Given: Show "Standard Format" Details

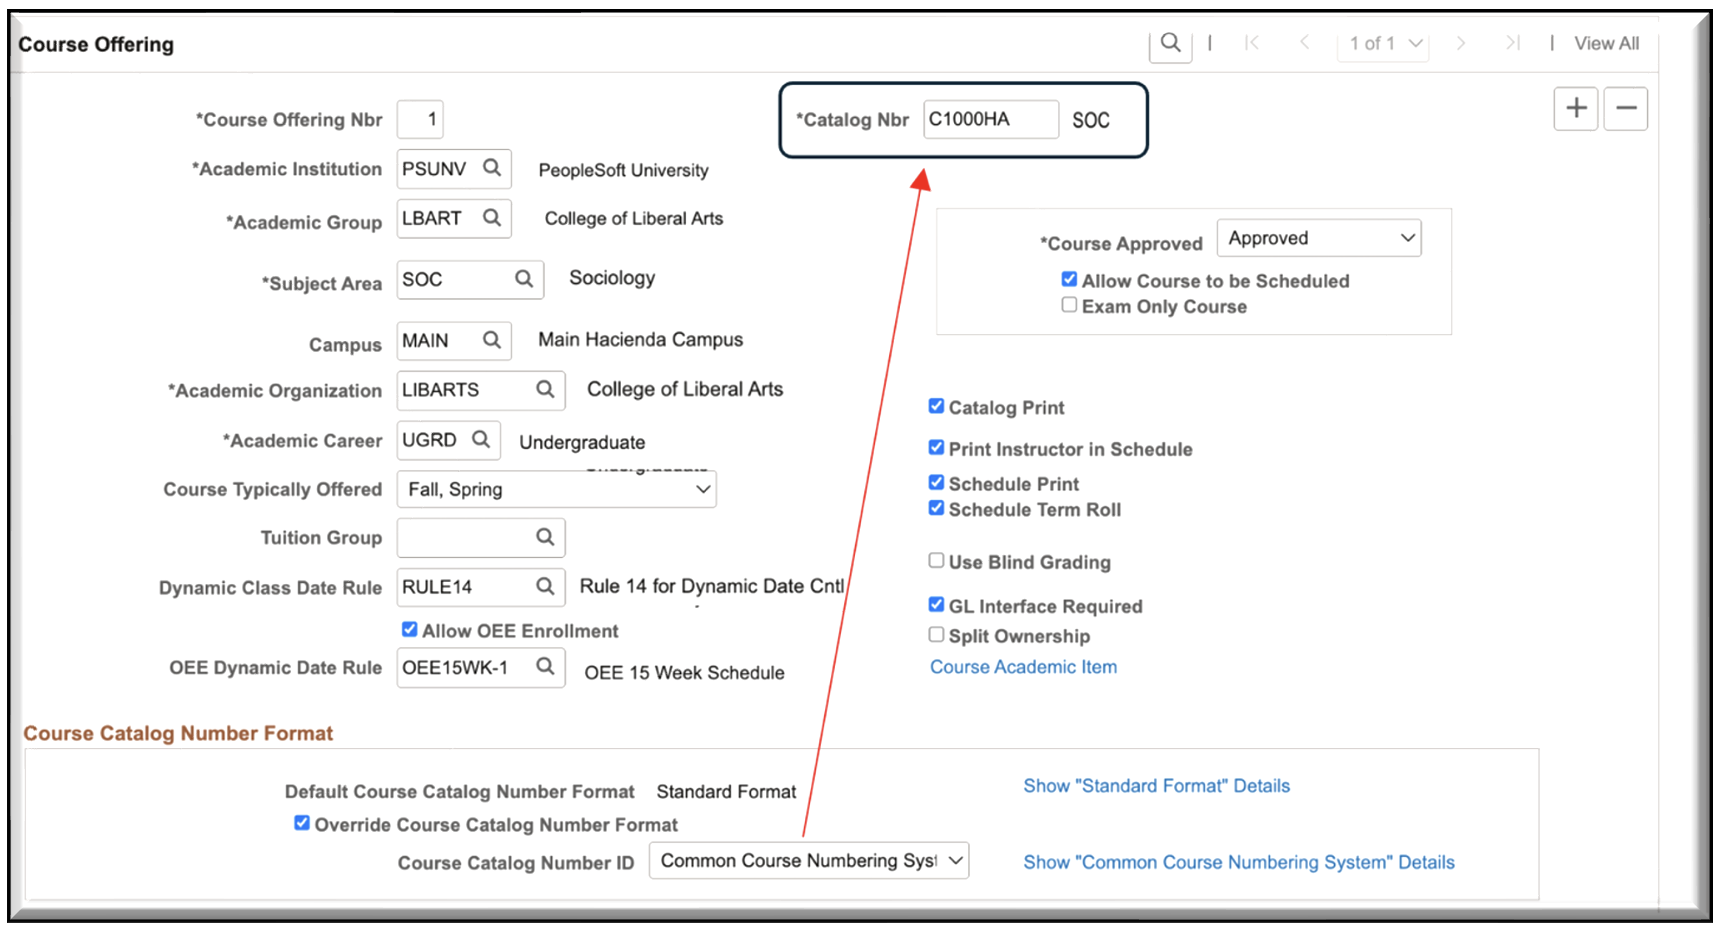Looking at the screenshot, I should coord(1156,786).
